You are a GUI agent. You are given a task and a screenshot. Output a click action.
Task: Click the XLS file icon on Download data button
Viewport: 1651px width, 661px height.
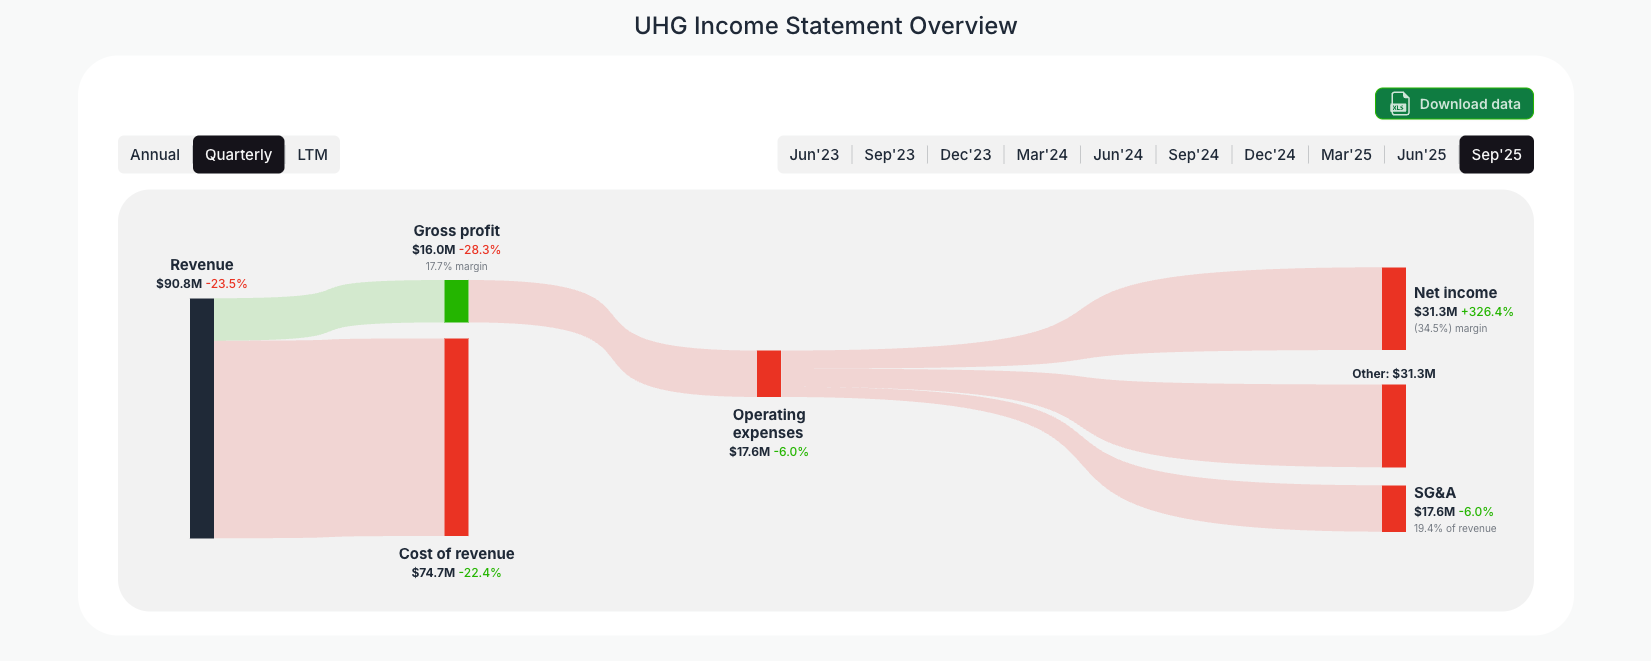point(1398,103)
